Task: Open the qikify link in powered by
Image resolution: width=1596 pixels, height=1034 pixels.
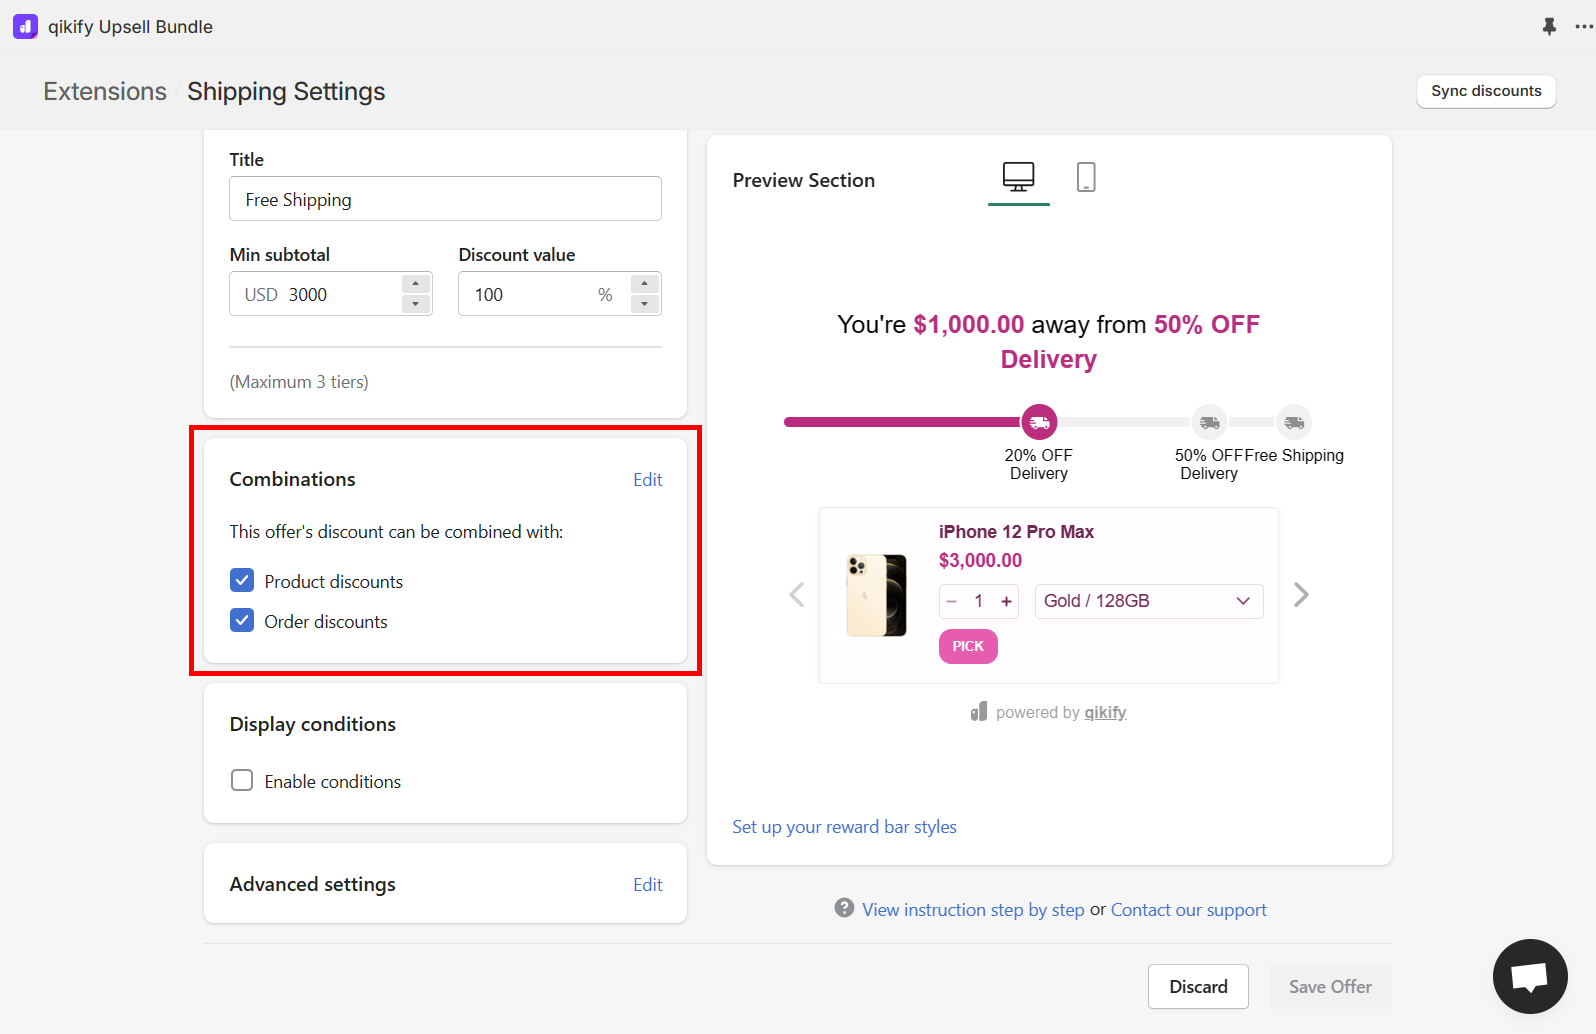Action: tap(1105, 712)
